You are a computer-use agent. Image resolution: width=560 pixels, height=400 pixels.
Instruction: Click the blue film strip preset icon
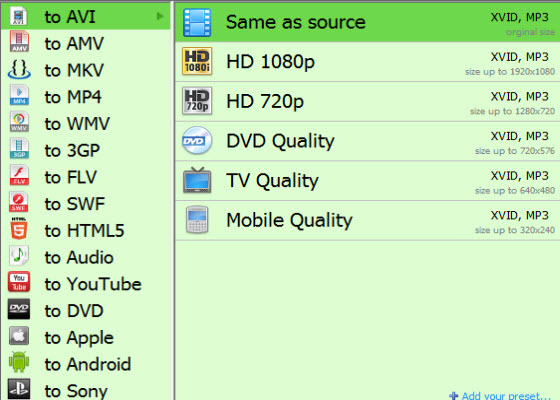[197, 23]
